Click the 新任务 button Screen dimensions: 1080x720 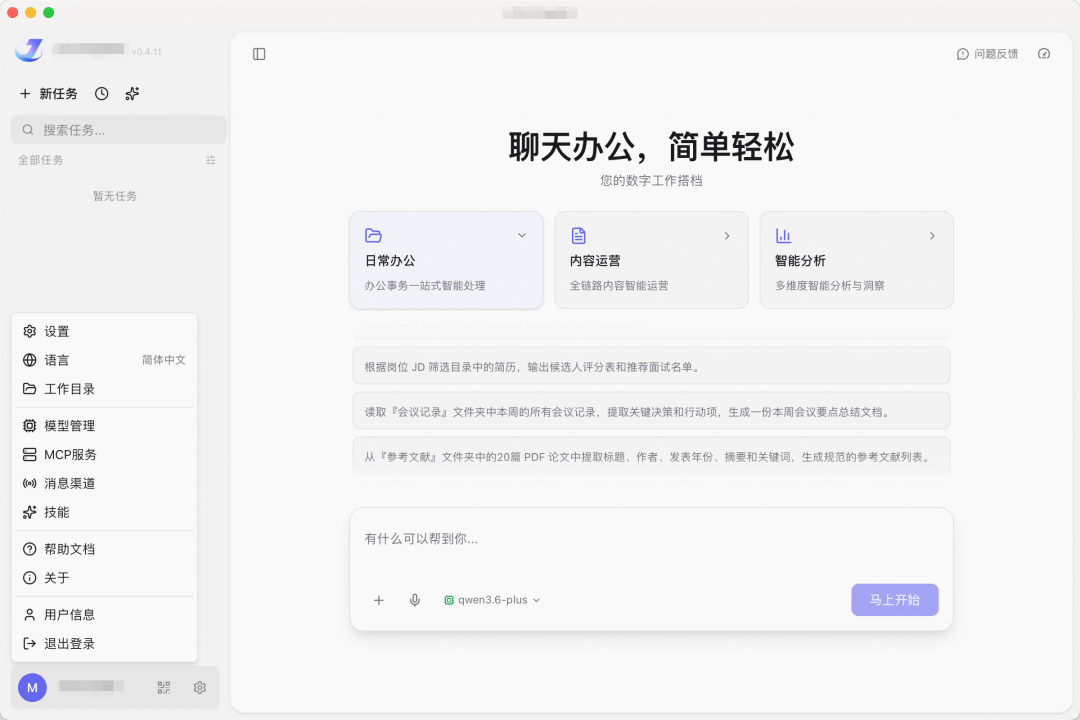[48, 94]
